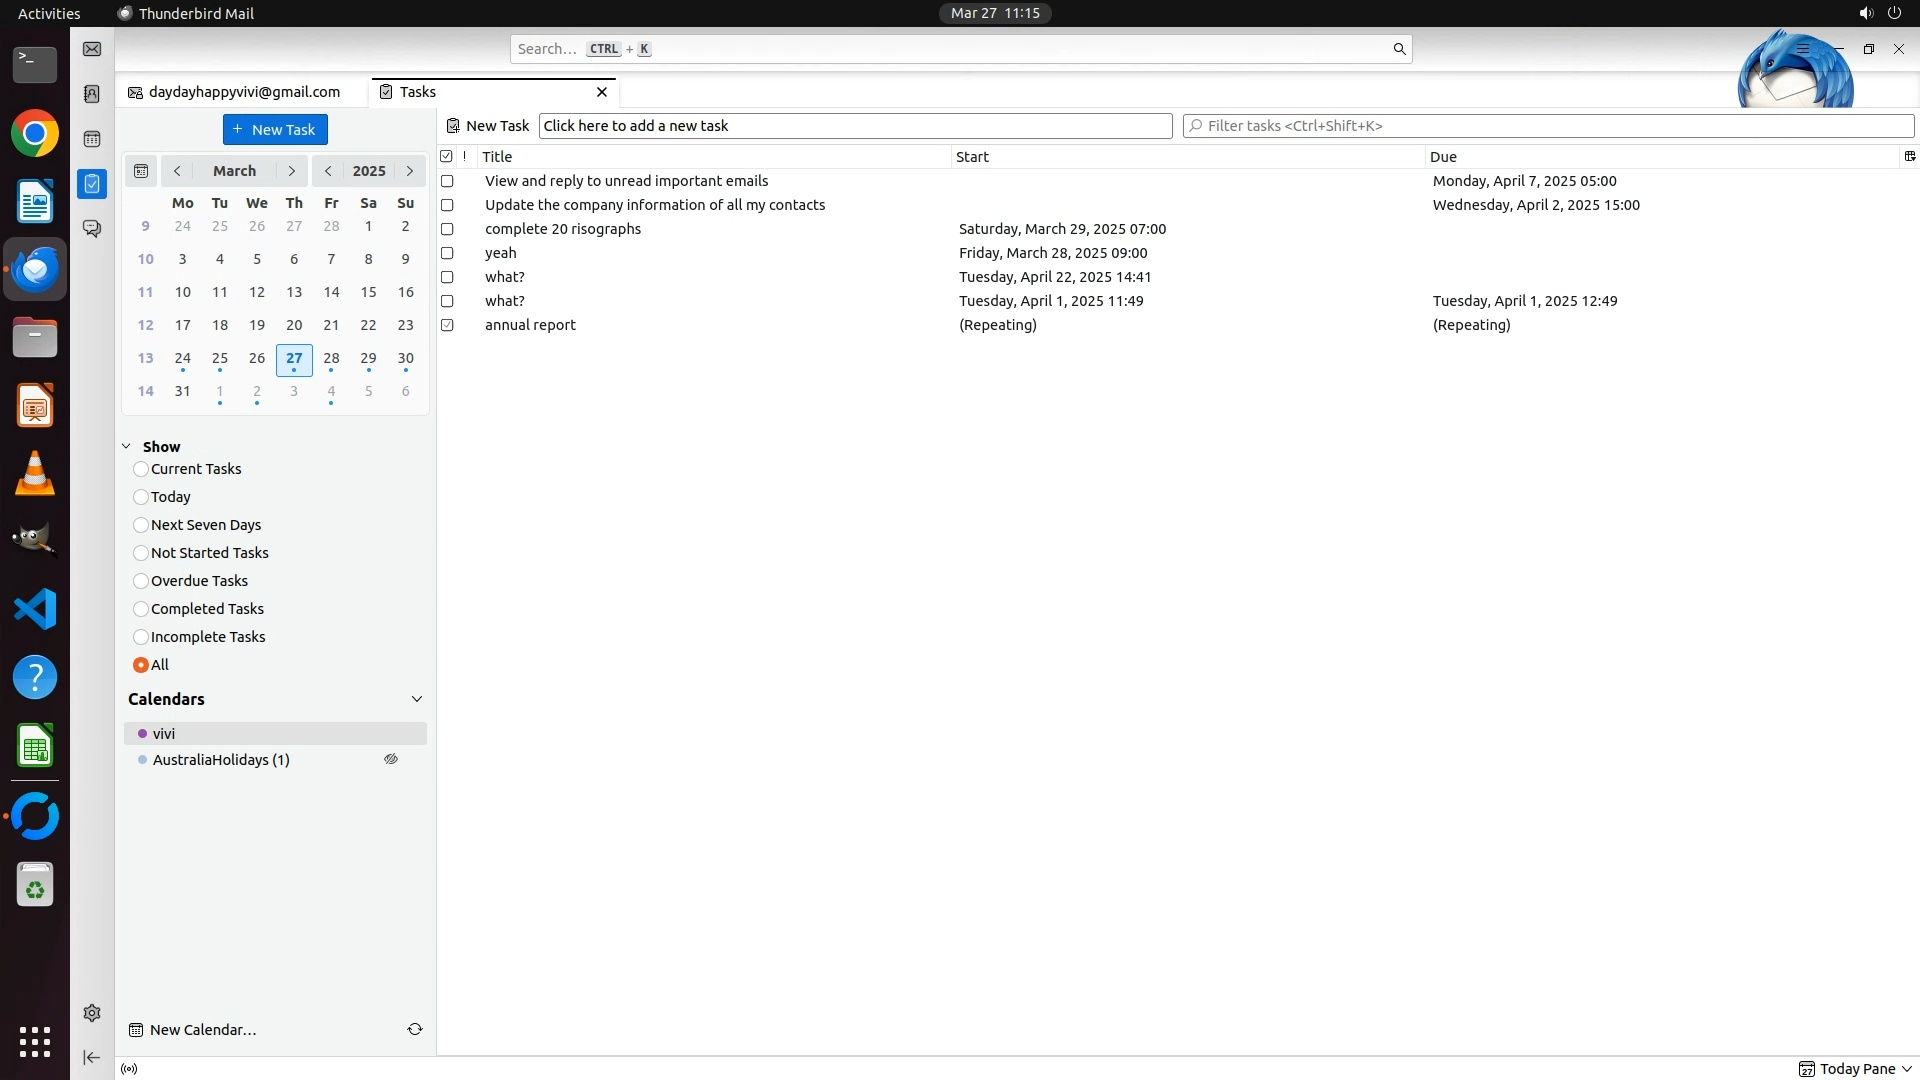Open the Mail space icon
1920x1080 pixels.
click(x=92, y=49)
